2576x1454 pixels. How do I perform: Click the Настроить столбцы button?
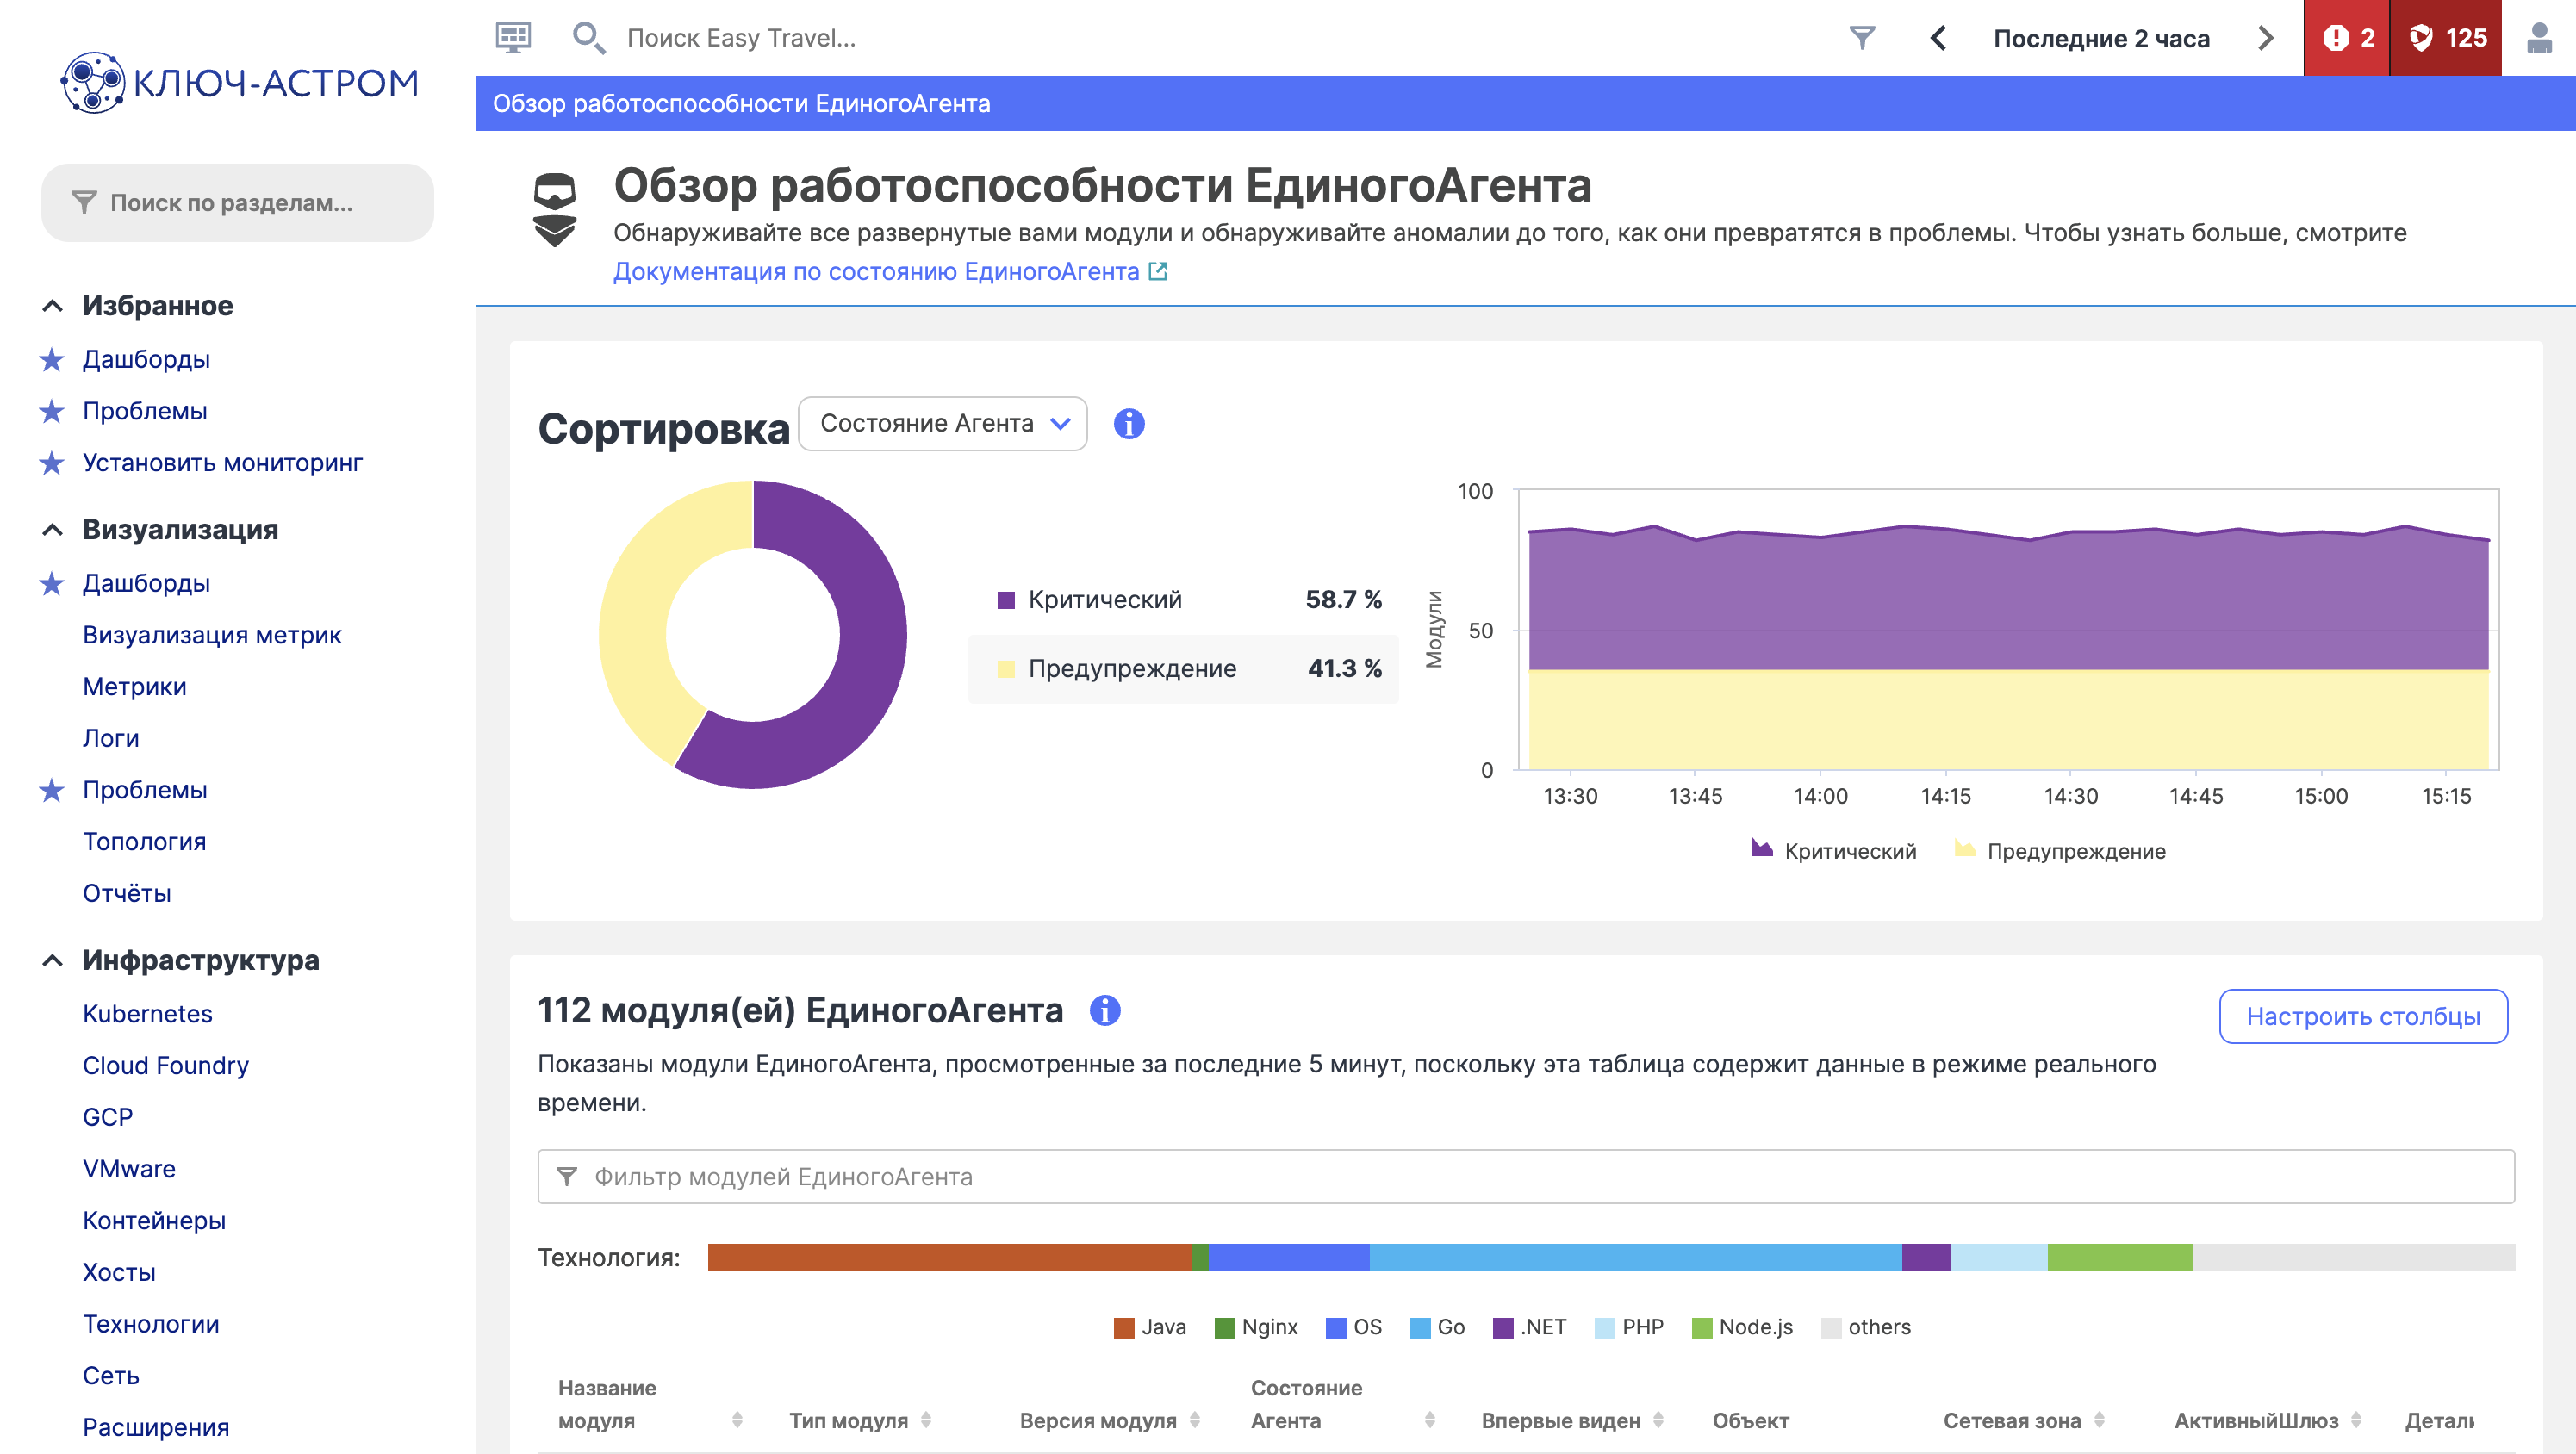click(x=2362, y=1017)
